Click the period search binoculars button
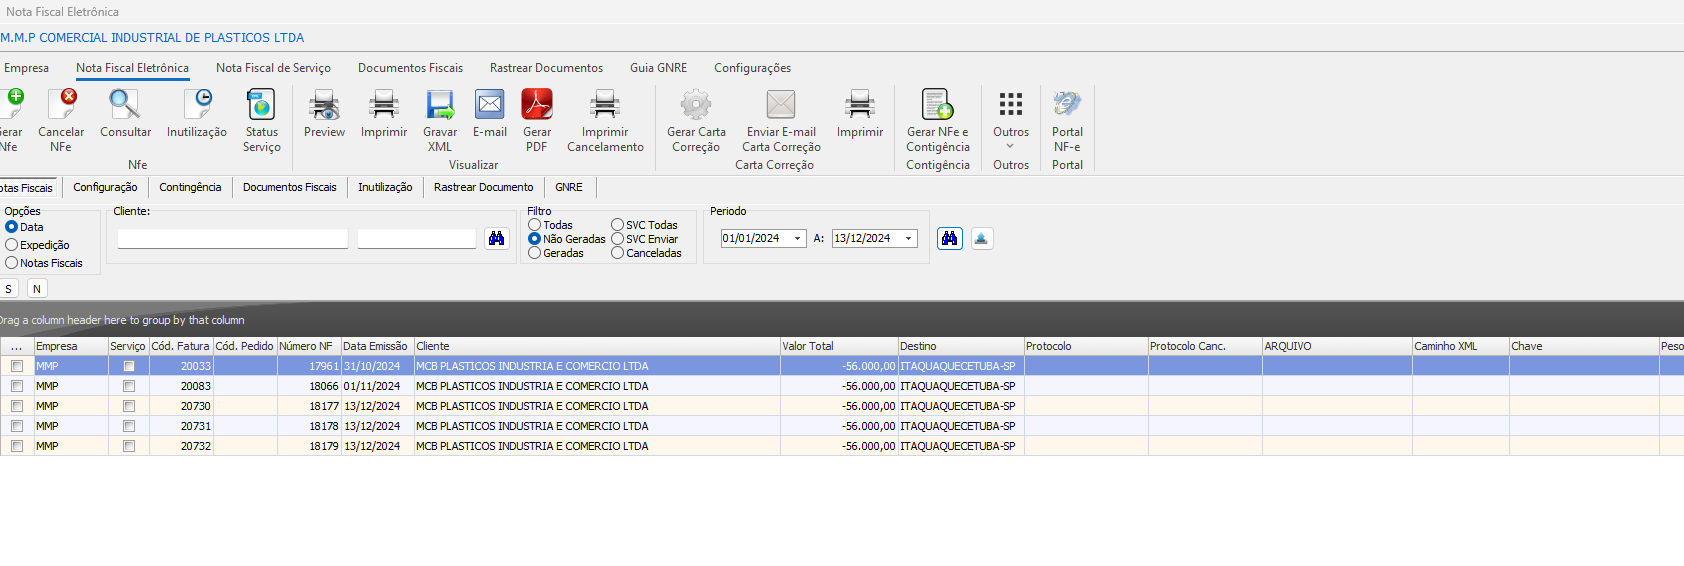Screen dimensions: 1684x566 [x=949, y=238]
